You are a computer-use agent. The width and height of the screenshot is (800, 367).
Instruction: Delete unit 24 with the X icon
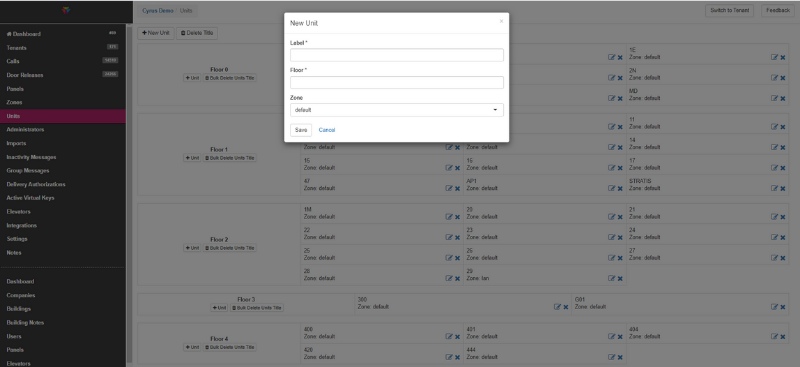pyautogui.click(x=783, y=237)
